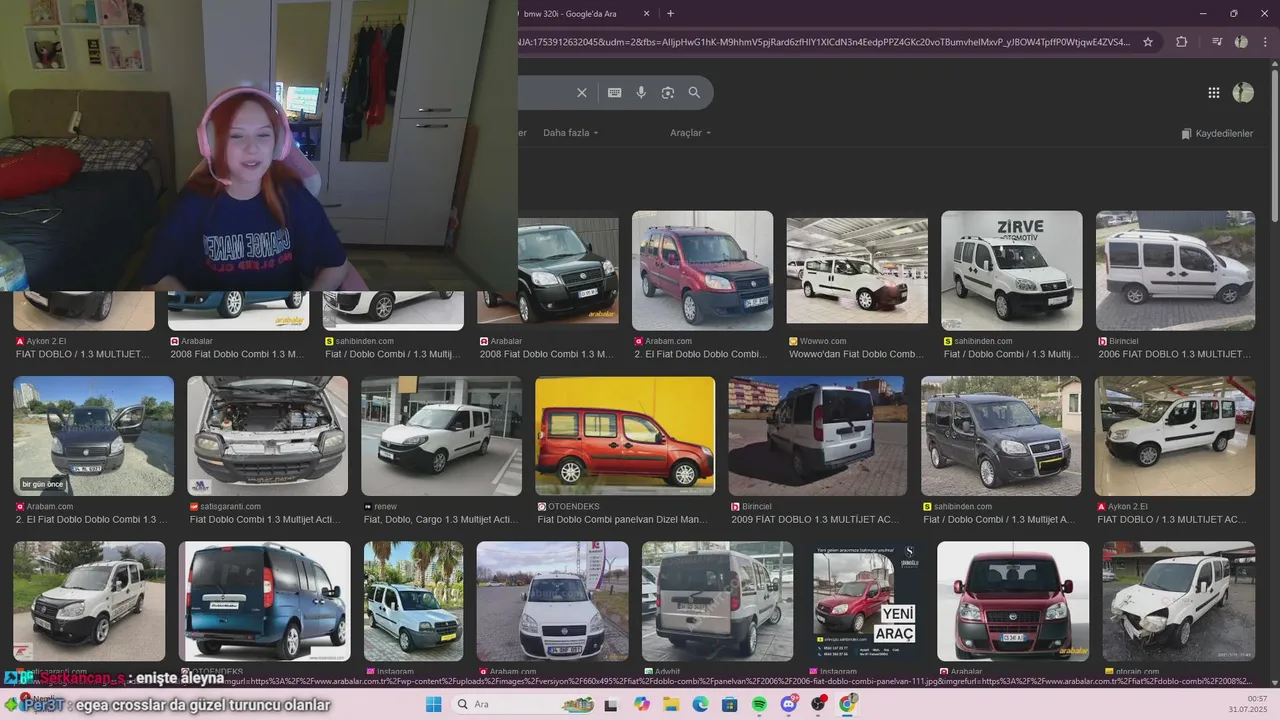Click the '2006 FIAT DOBLO 1.3 MULTIJET...' link
The height and width of the screenshot is (720, 1280).
tap(1174, 354)
